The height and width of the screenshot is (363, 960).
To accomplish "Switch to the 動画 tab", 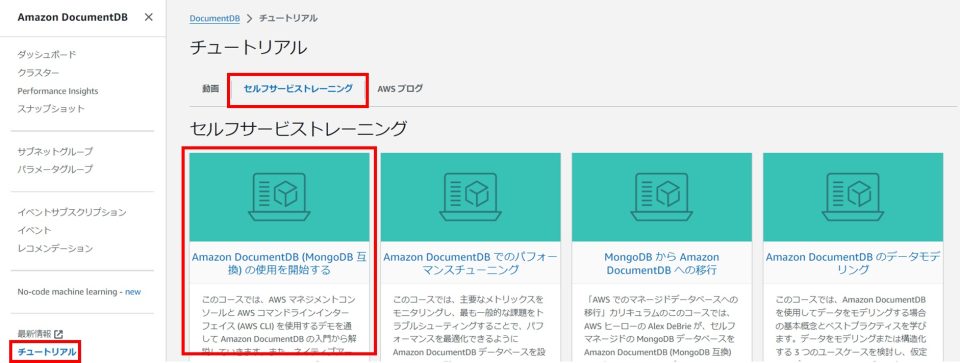I will [x=210, y=89].
